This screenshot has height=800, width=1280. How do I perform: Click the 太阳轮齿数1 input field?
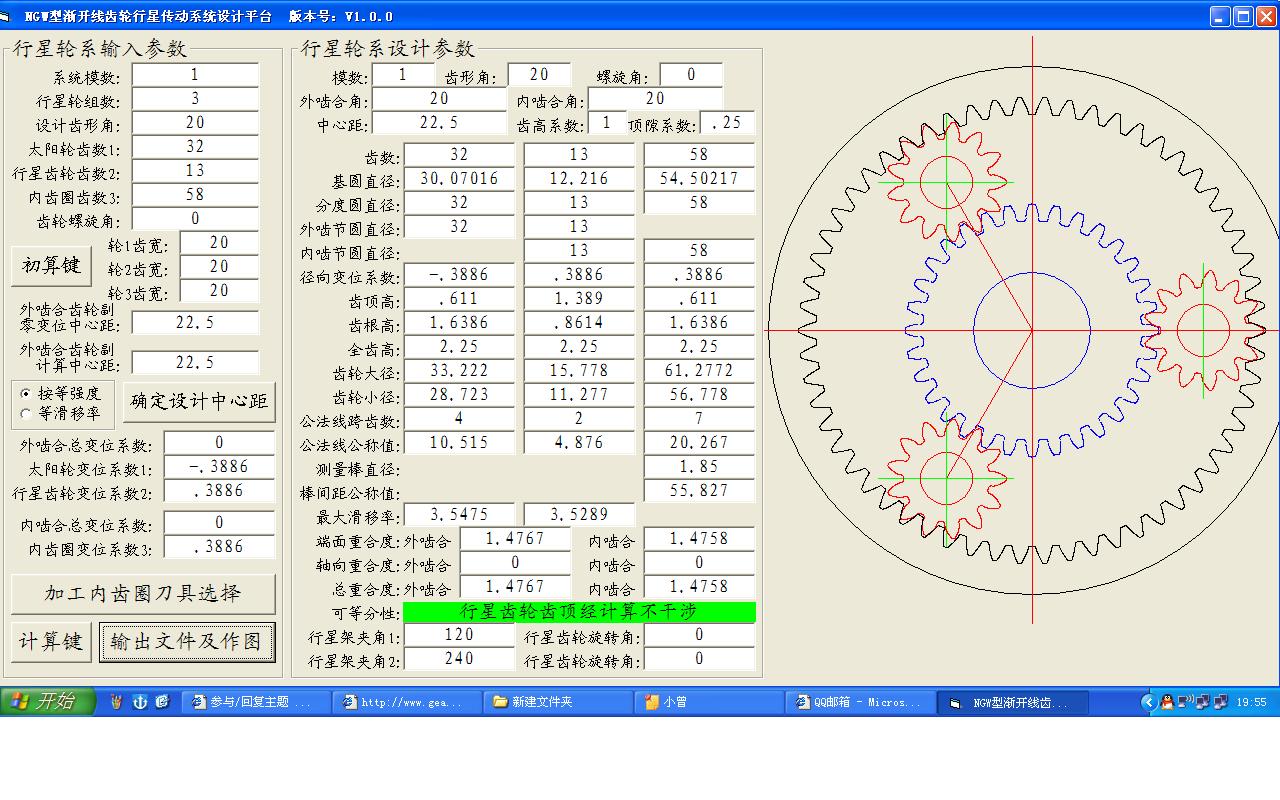[x=195, y=146]
